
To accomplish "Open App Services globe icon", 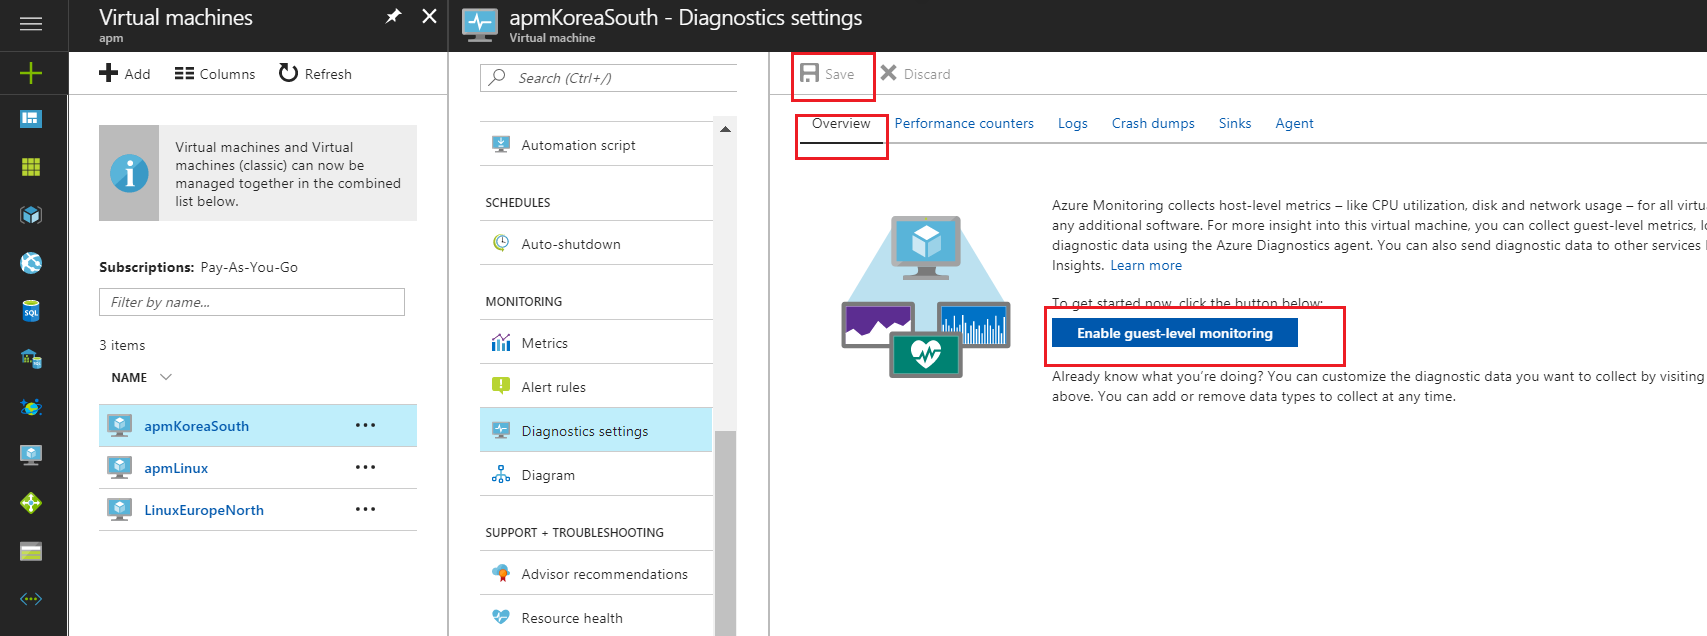I will [31, 263].
